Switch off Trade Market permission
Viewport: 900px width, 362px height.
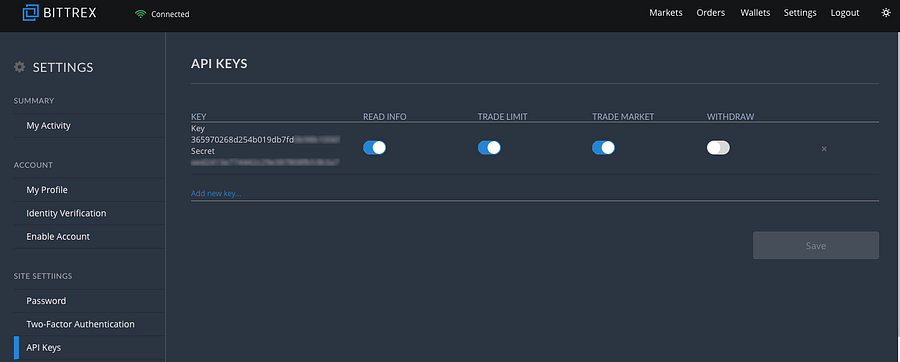[x=603, y=147]
